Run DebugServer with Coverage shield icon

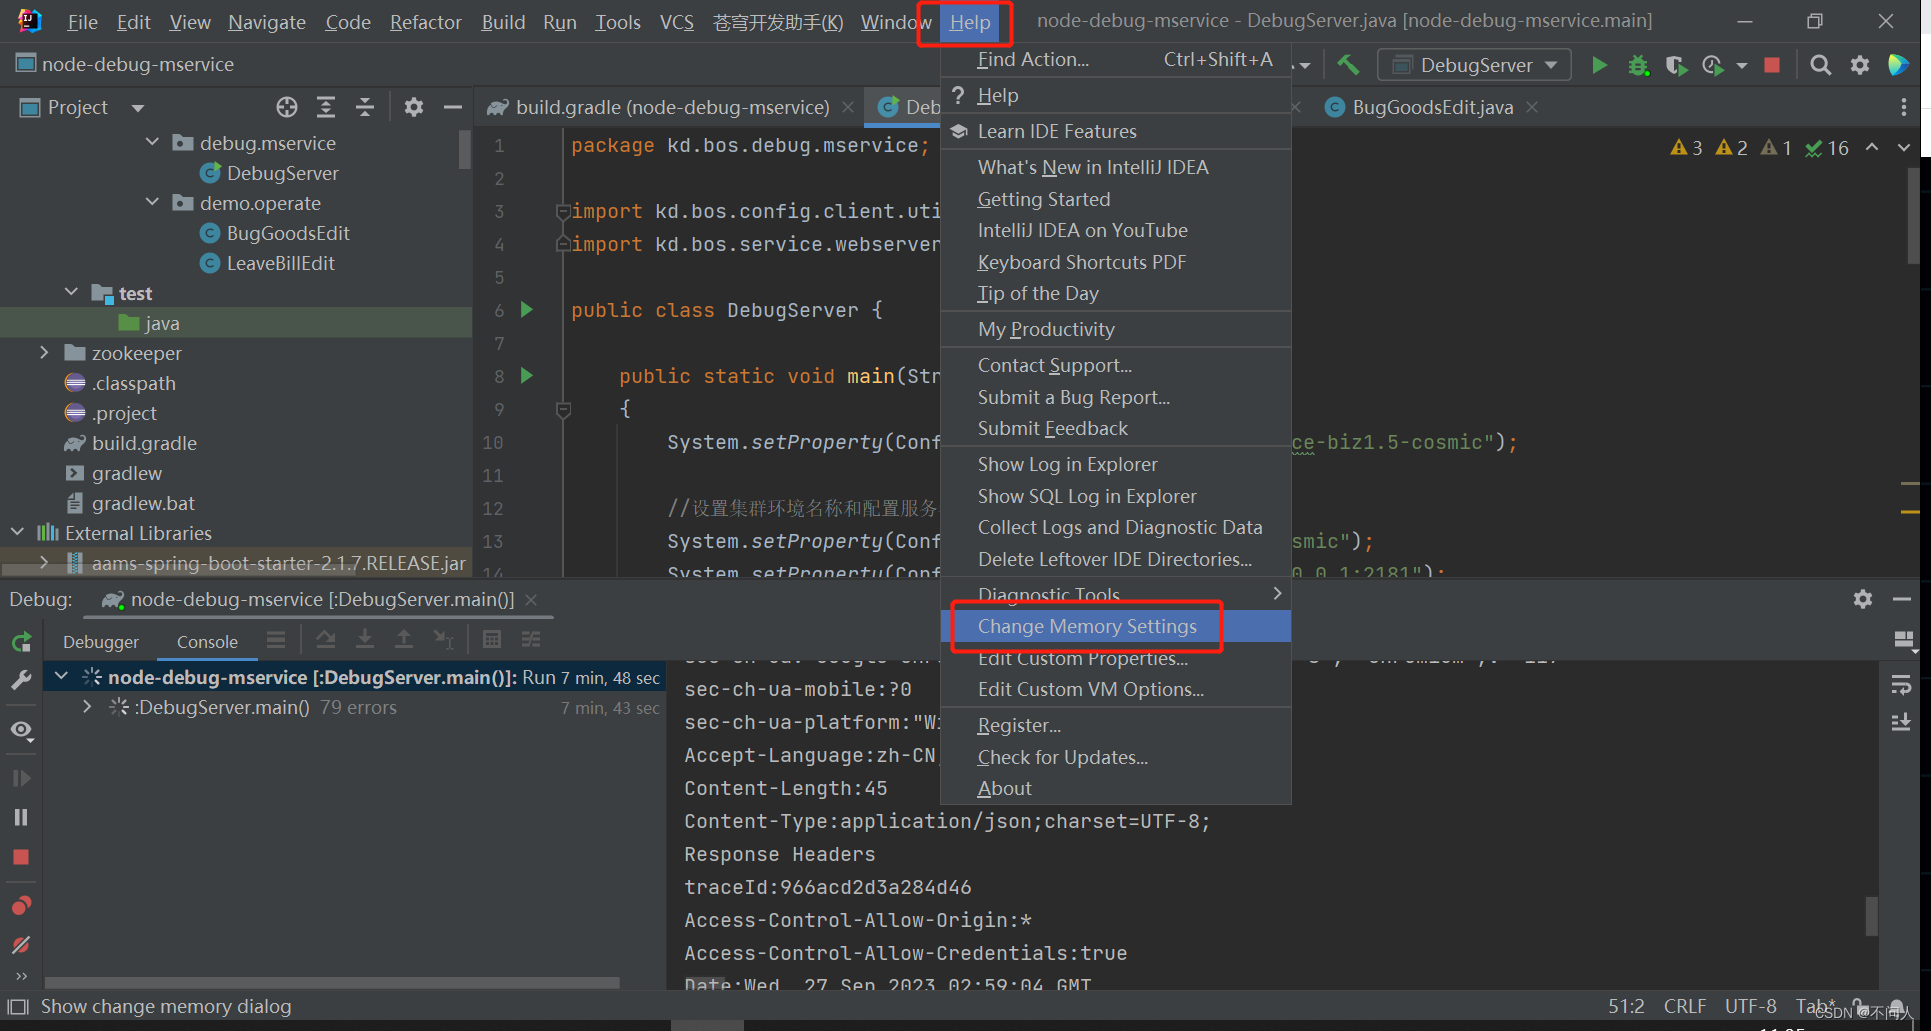[x=1675, y=64]
